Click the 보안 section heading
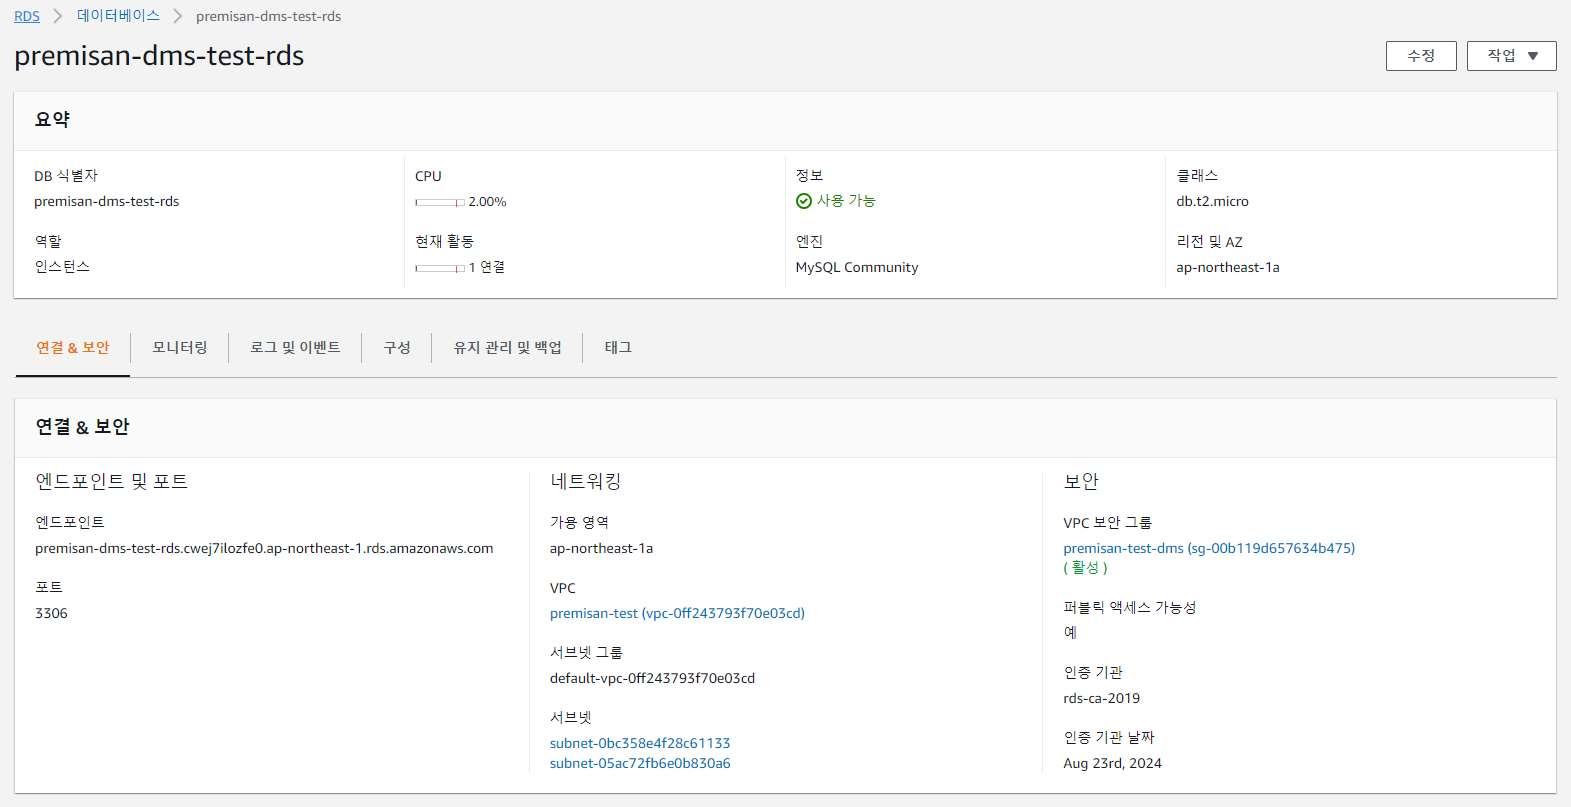Image resolution: width=1571 pixels, height=807 pixels. point(1081,481)
